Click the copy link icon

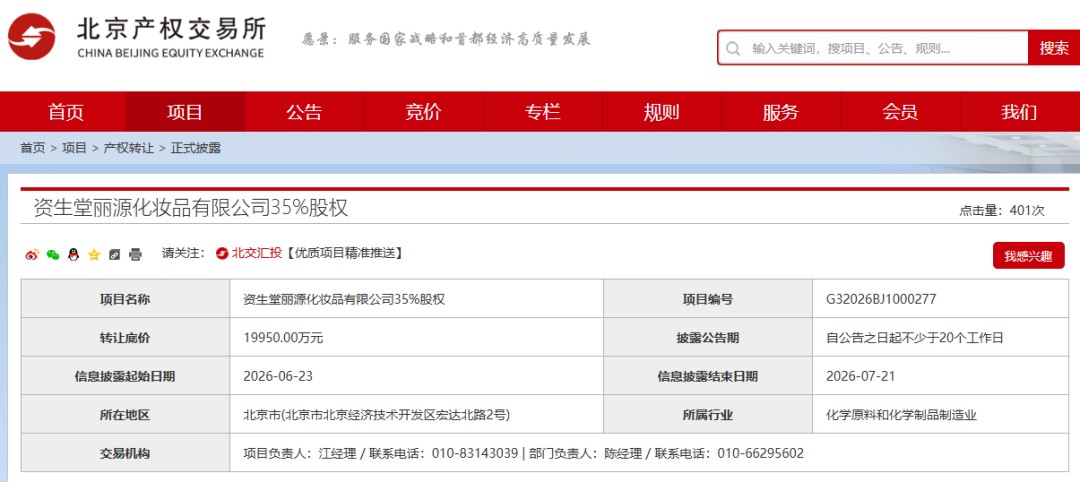pyautogui.click(x=114, y=255)
